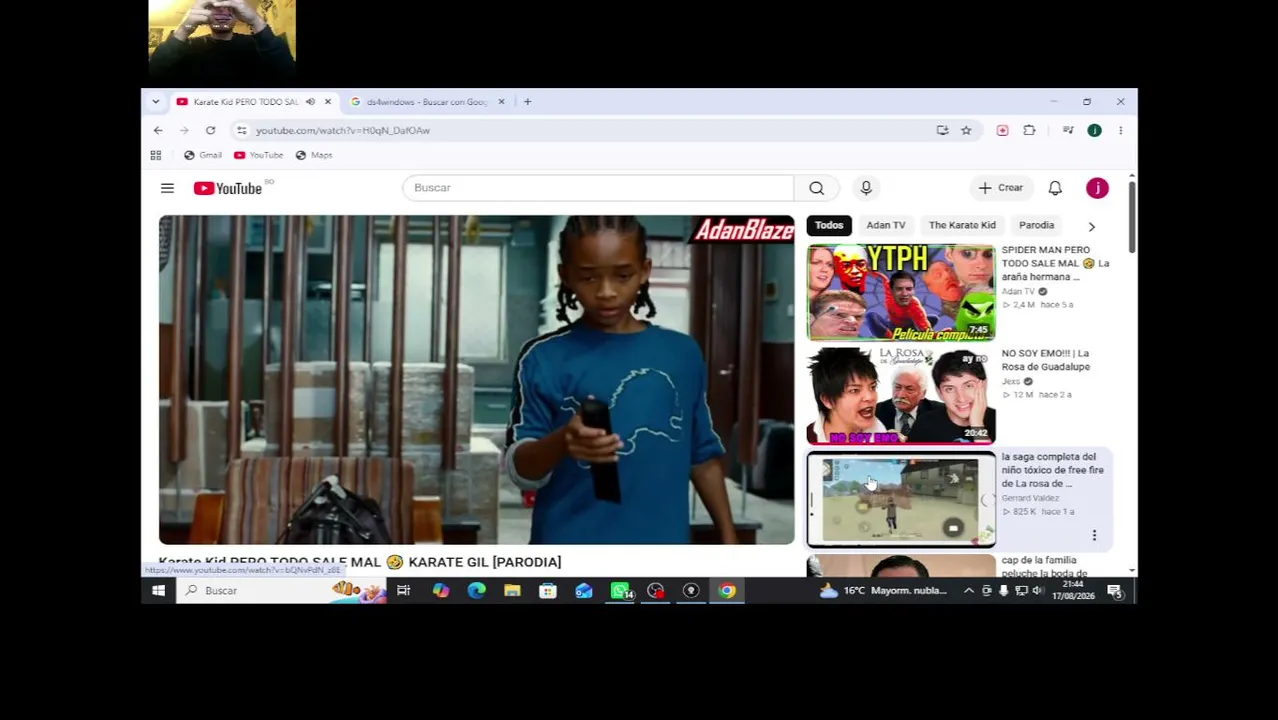Open Outlook mail from the taskbar

(x=584, y=591)
